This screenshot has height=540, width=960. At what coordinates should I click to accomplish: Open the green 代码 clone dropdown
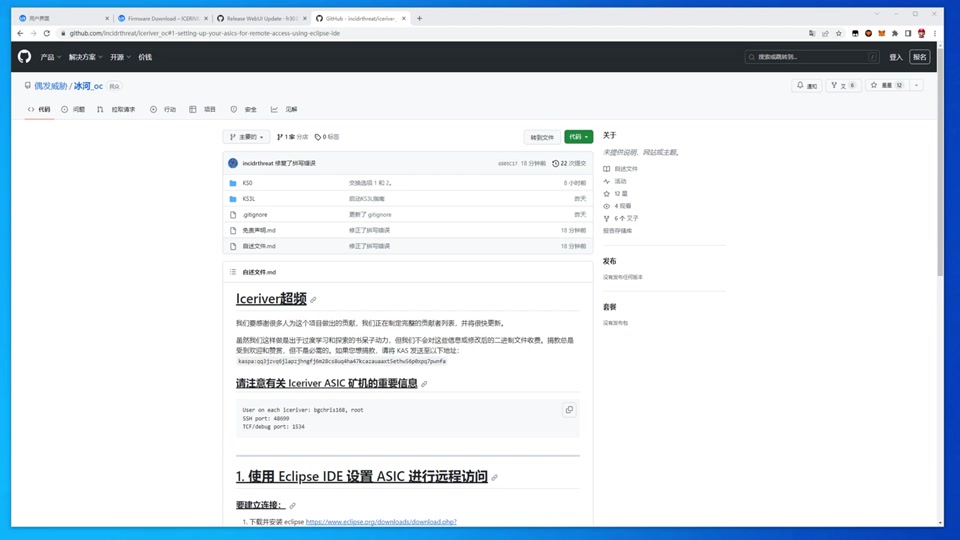coord(578,137)
